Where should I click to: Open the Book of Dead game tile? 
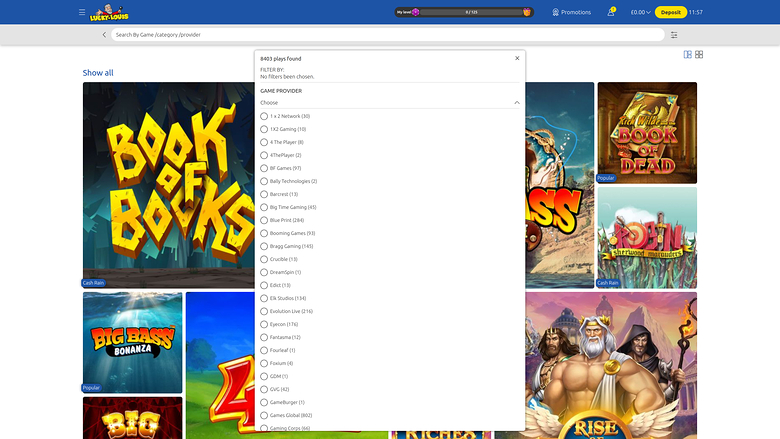click(647, 133)
